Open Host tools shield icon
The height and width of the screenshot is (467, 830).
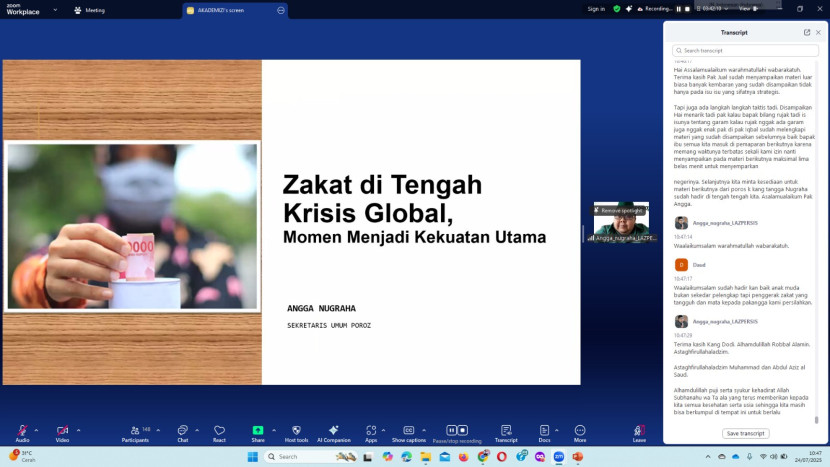coord(296,431)
